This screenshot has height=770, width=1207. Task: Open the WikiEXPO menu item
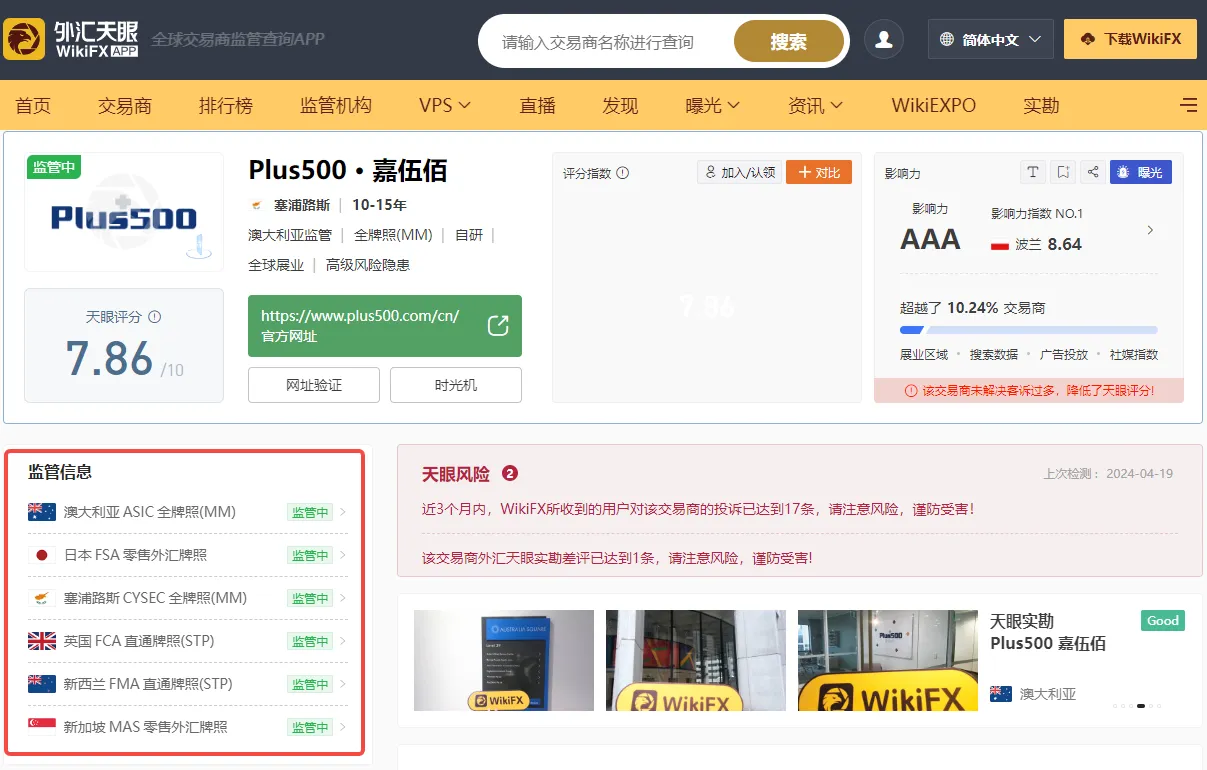coord(934,105)
